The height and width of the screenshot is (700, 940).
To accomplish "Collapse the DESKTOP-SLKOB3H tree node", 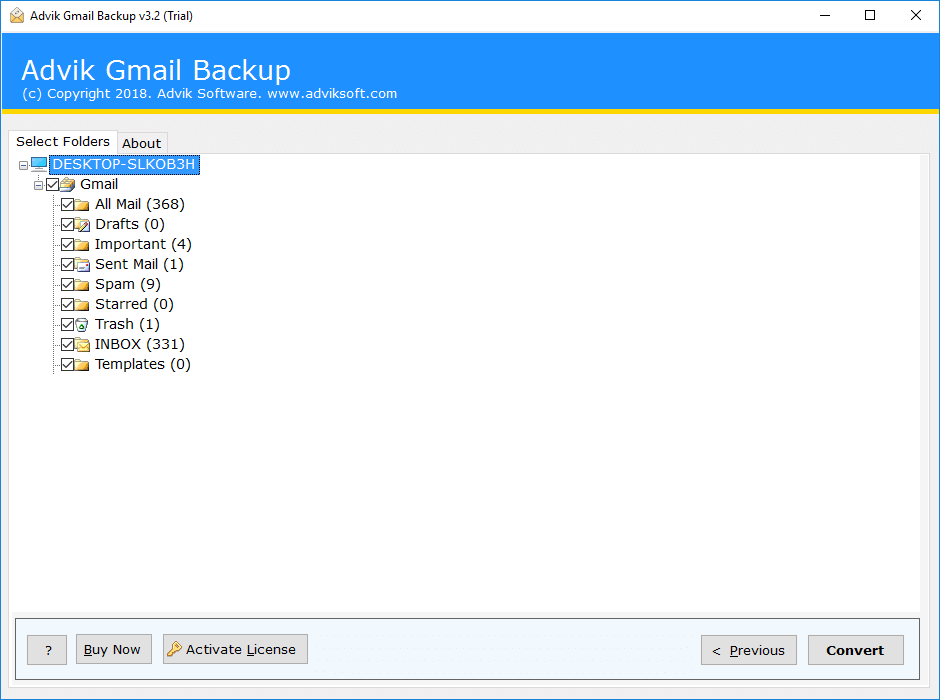I will (23, 164).
